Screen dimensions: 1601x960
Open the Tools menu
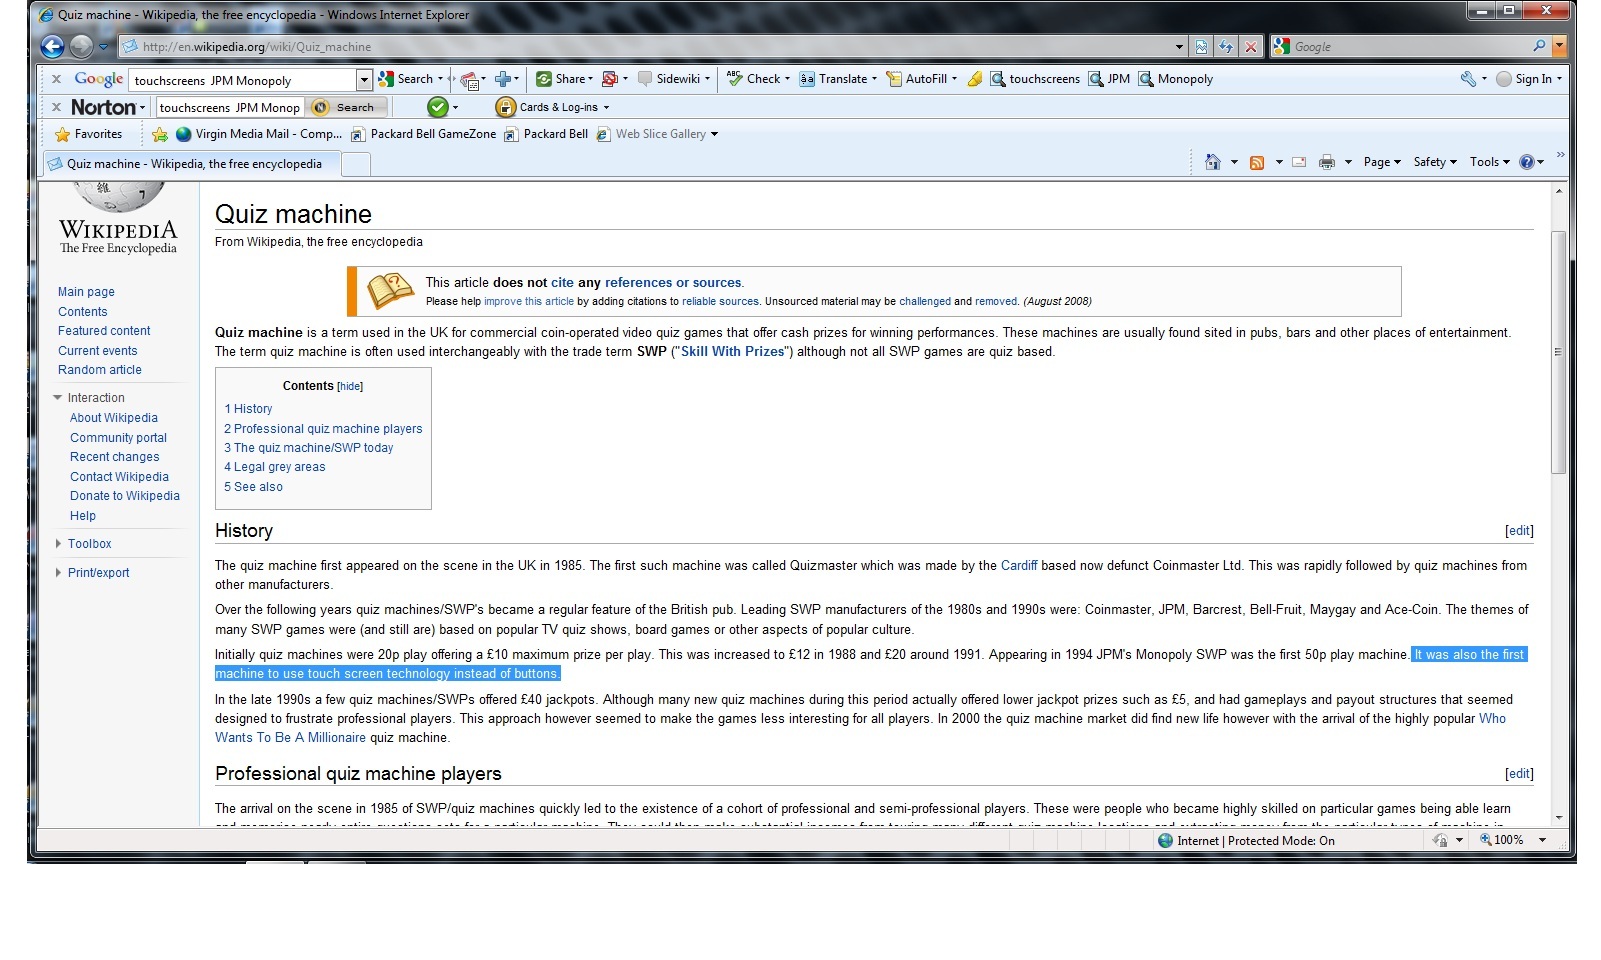point(1490,162)
